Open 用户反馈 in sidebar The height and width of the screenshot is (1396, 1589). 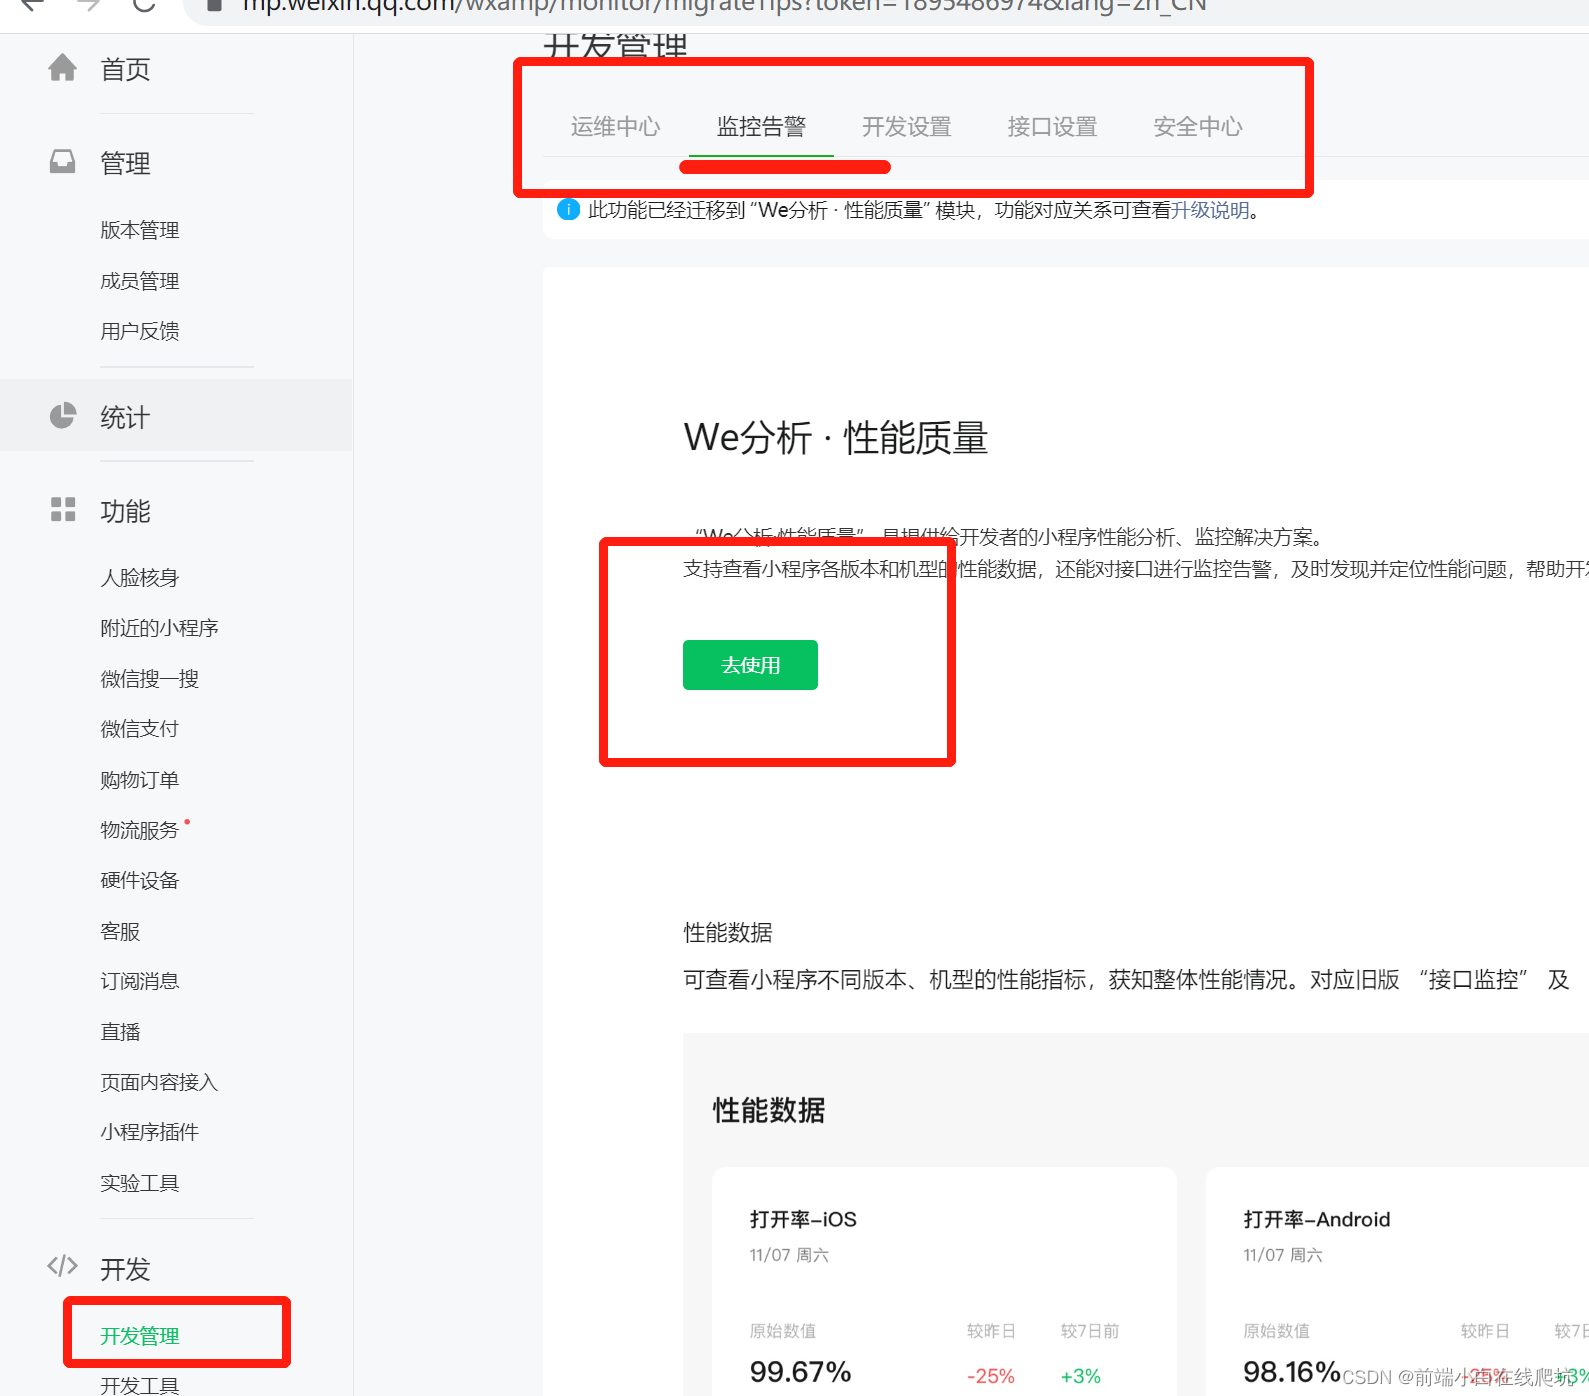click(140, 331)
